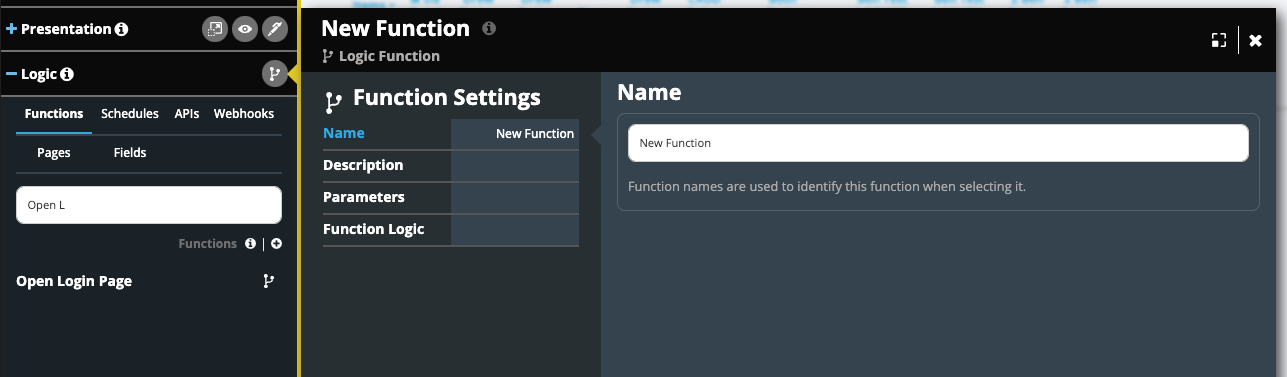The image size is (1287, 377).
Task: Click the Logic branch icon button
Action: pos(274,73)
